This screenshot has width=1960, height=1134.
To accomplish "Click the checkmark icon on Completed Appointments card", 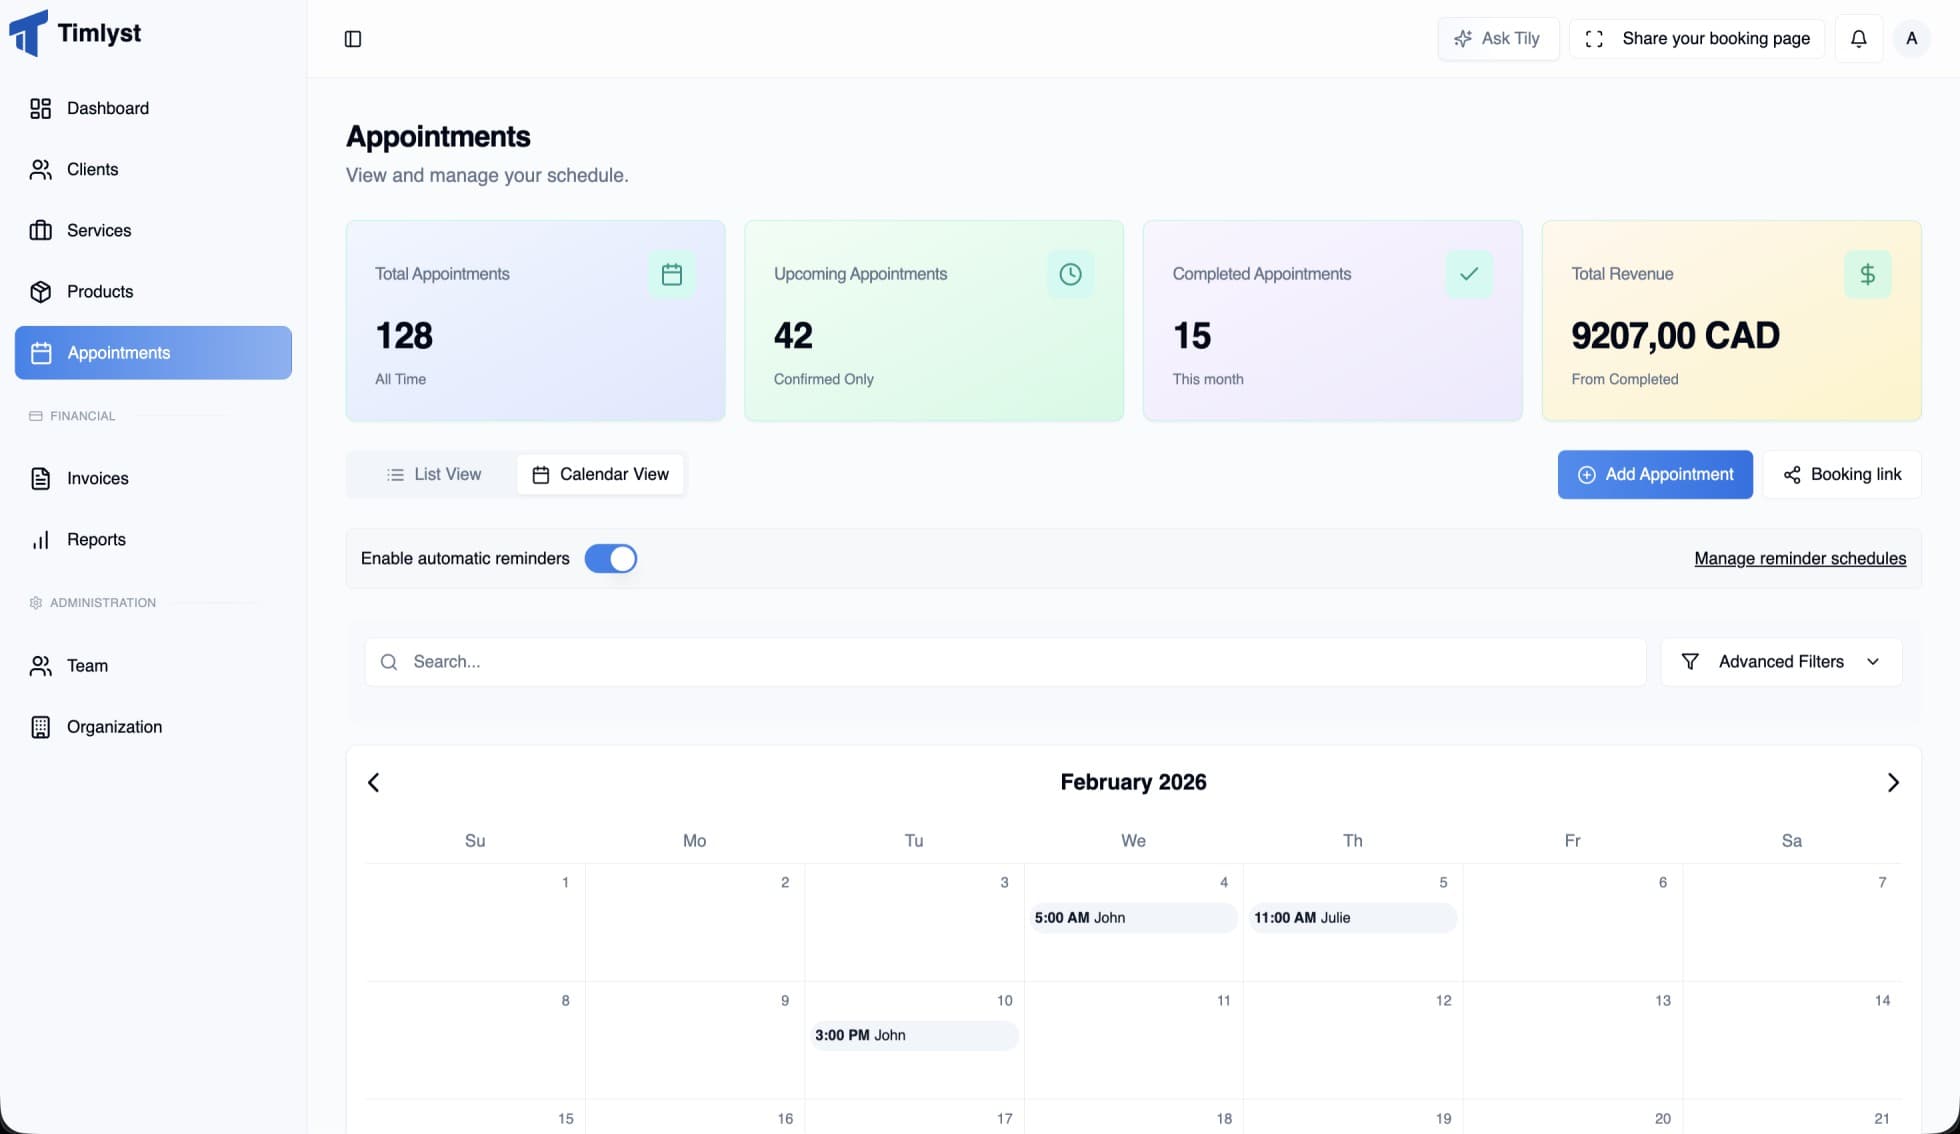I will click(1468, 274).
